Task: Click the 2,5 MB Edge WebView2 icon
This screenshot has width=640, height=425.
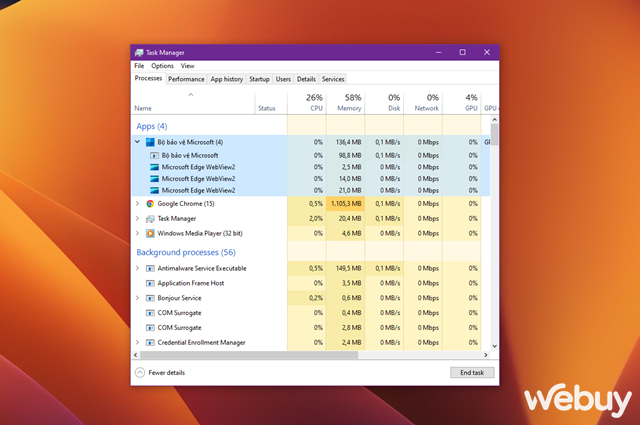Action: (154, 167)
